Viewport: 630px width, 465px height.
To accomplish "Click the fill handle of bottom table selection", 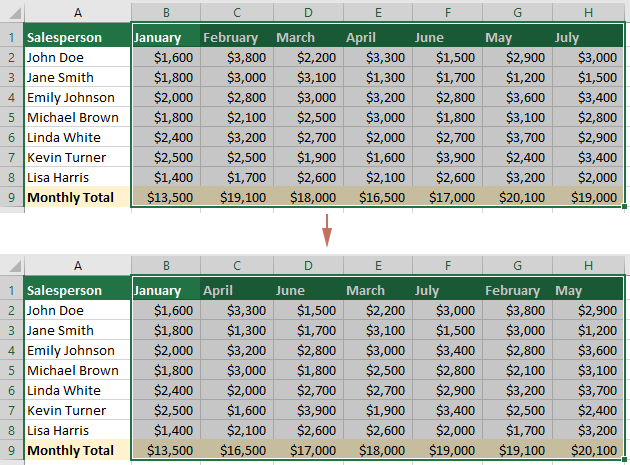I will (624, 459).
